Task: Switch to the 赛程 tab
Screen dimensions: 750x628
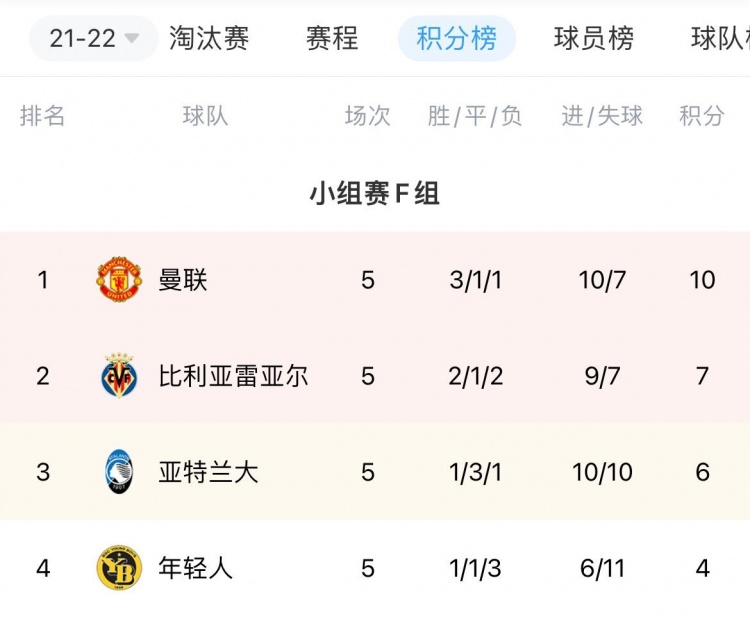Action: (x=332, y=38)
